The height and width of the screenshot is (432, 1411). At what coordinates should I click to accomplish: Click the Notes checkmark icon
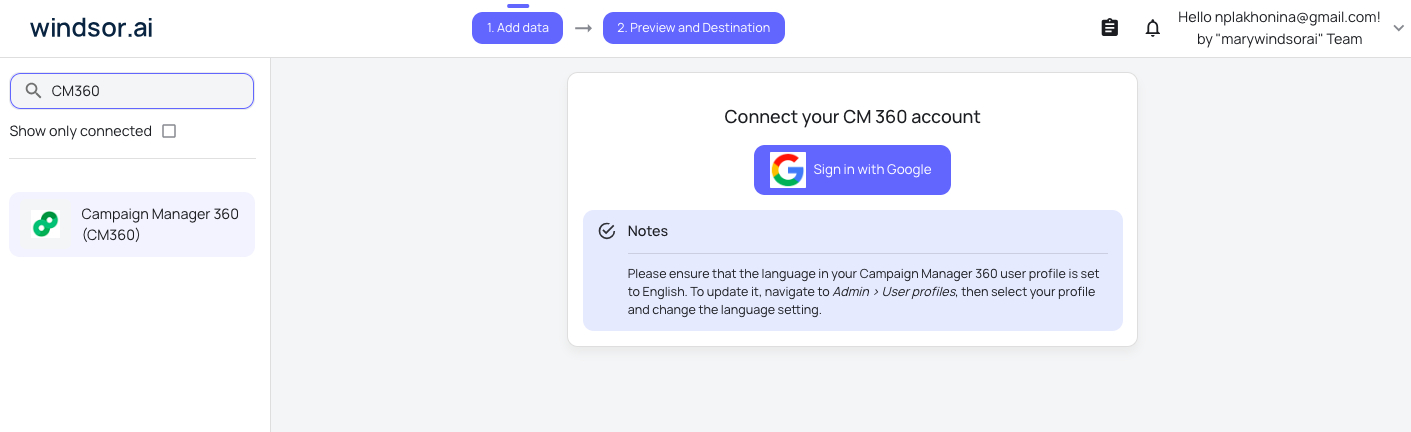[606, 231]
